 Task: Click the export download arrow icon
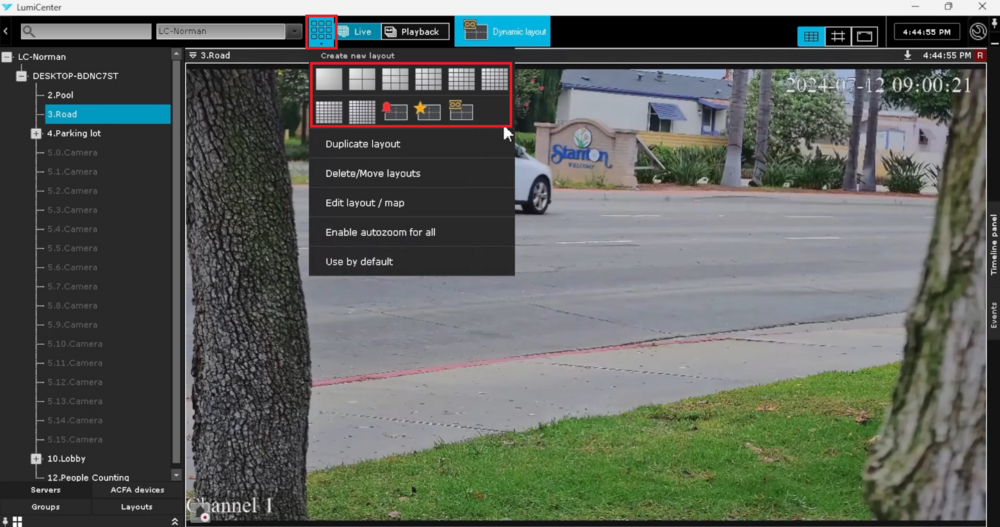pyautogui.click(x=908, y=55)
